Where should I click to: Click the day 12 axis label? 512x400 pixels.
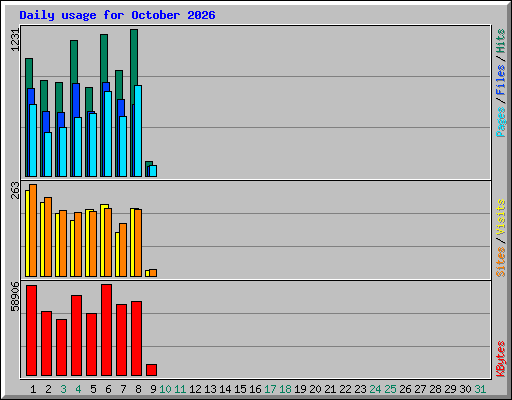point(195,389)
